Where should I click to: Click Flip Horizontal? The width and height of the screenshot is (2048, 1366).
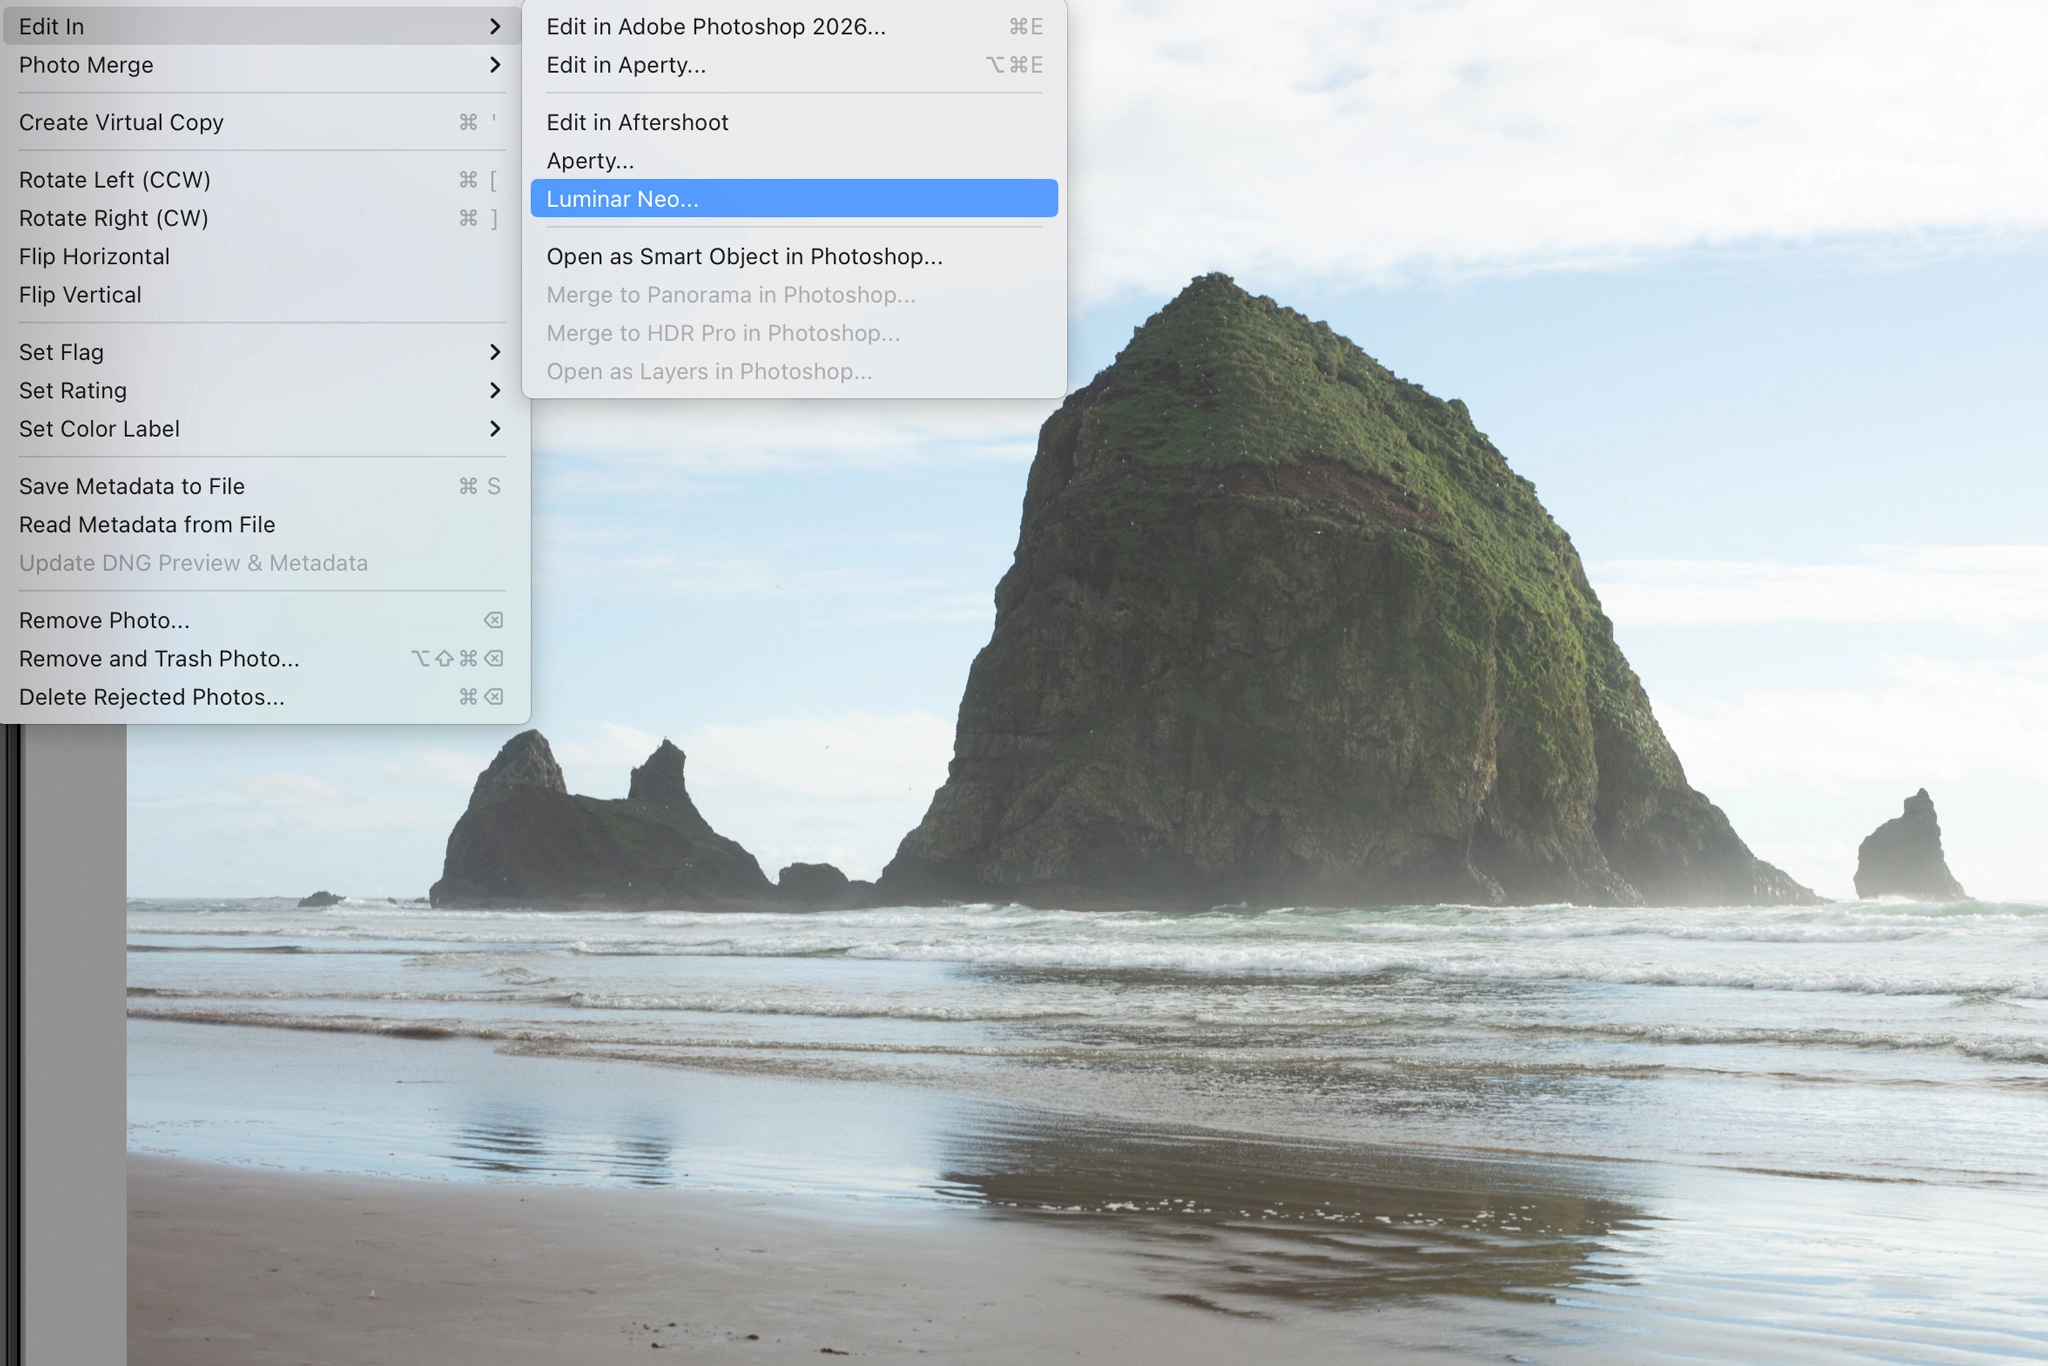click(260, 256)
